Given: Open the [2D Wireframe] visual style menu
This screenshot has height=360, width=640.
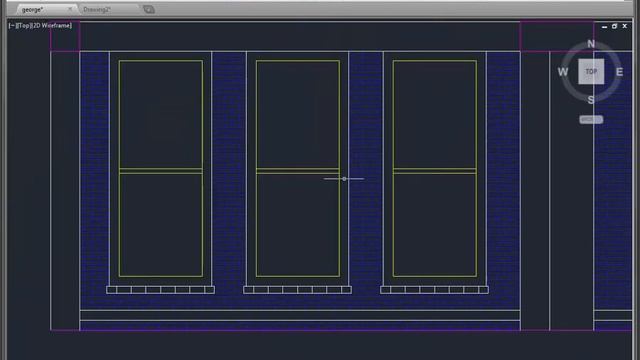Looking at the screenshot, I should (x=52, y=25).
